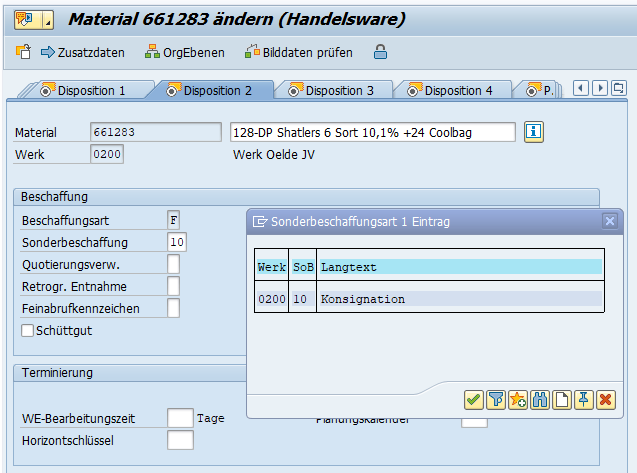Open the Disposition 3 tab
The image size is (637, 473).
pyautogui.click(x=330, y=90)
